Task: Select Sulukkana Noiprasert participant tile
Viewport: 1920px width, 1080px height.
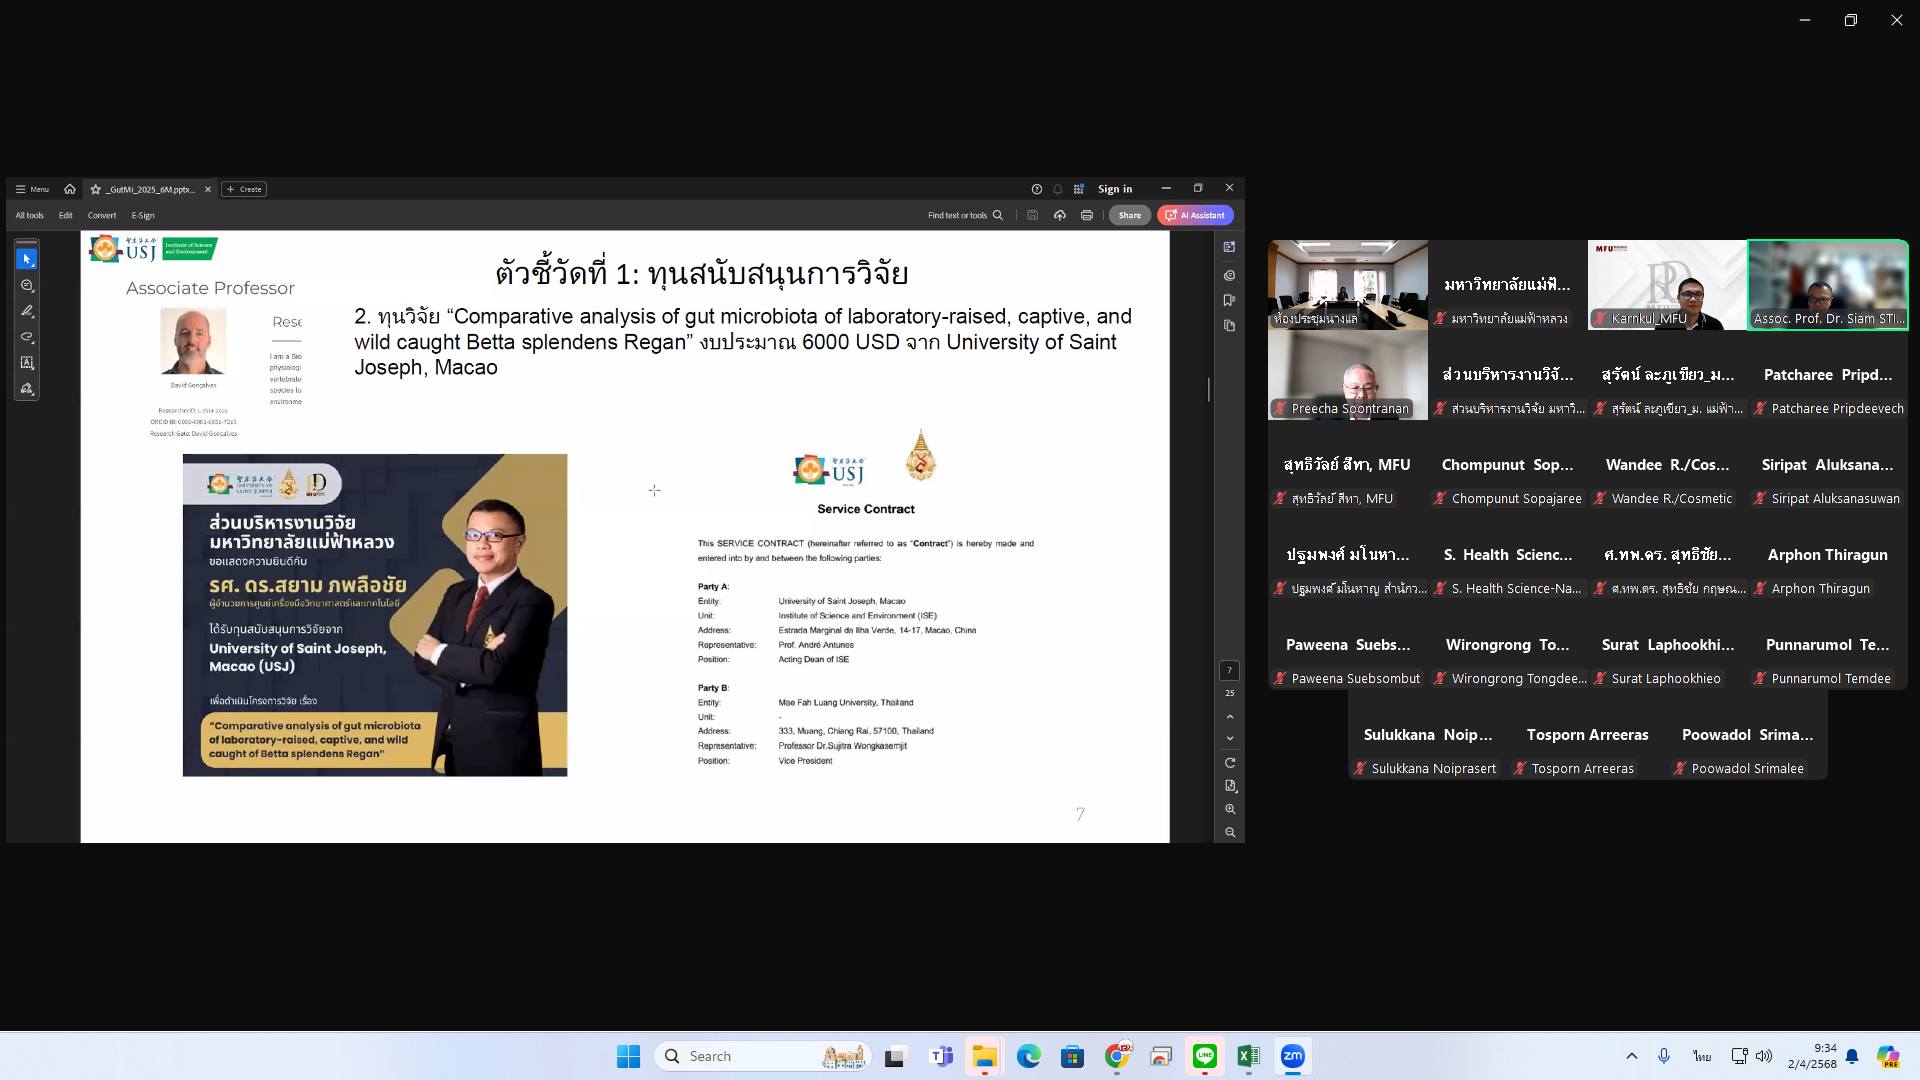Action: (1428, 735)
